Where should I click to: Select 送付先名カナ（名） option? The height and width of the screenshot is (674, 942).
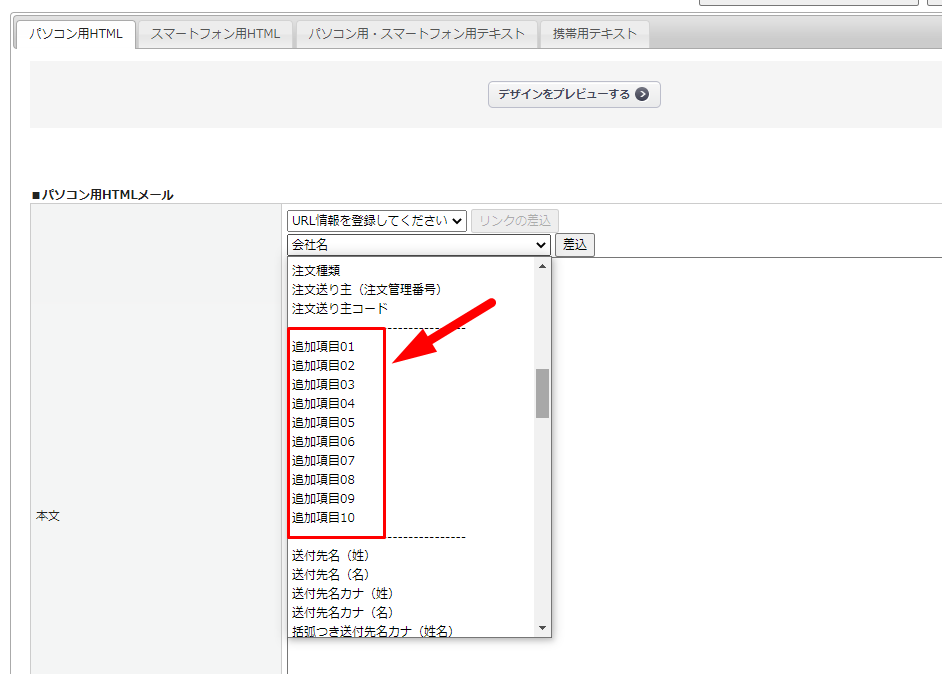411,613
